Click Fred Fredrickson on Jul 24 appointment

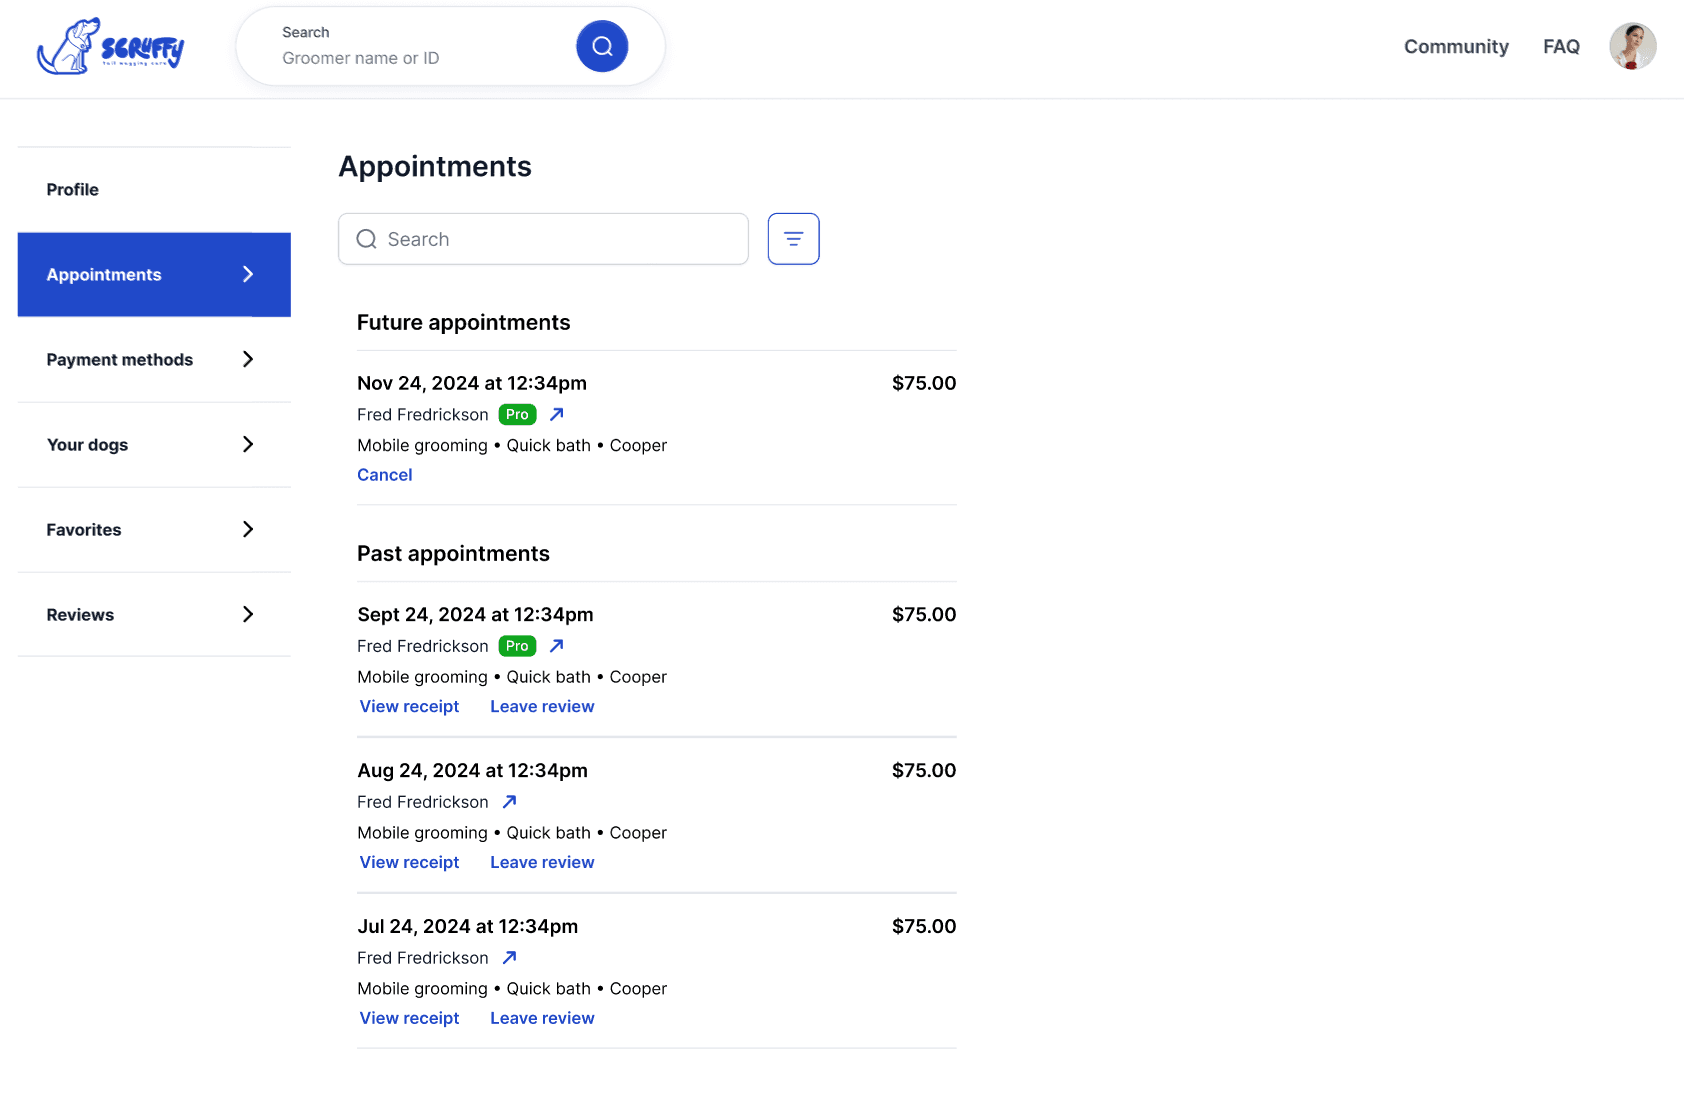pos(423,958)
